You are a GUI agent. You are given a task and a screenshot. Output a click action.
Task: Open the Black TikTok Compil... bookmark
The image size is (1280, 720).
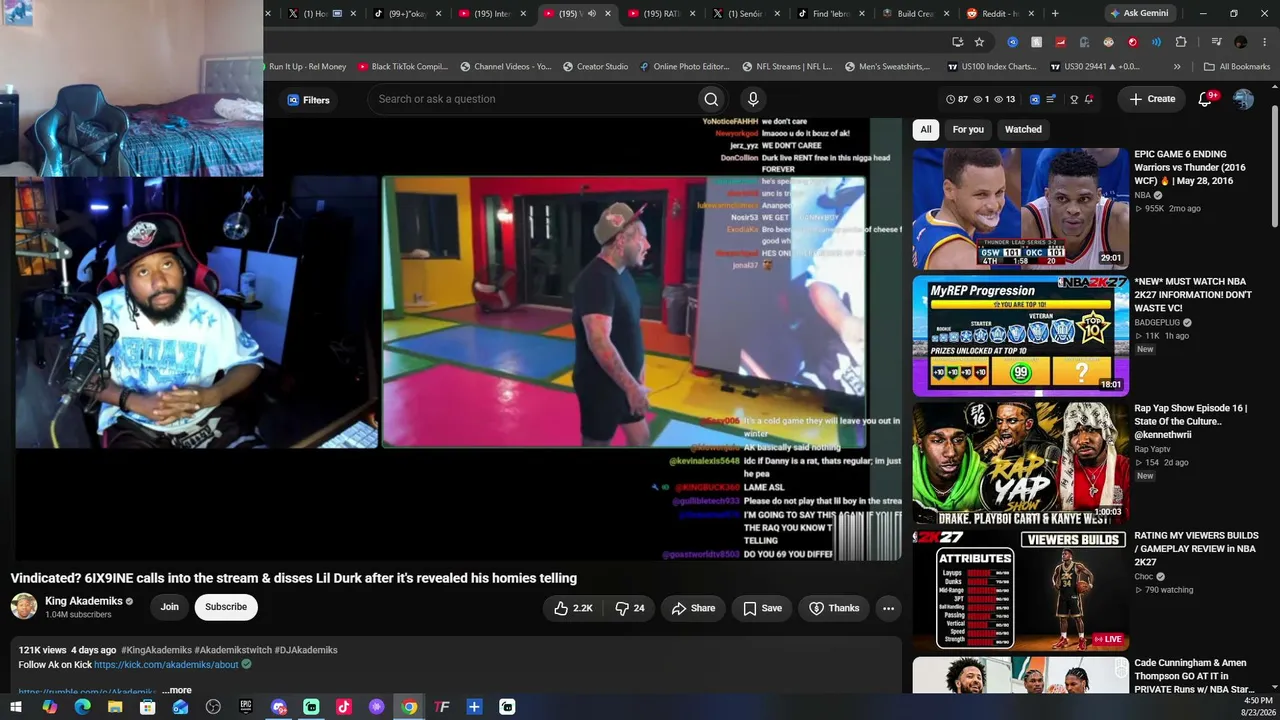click(403, 67)
